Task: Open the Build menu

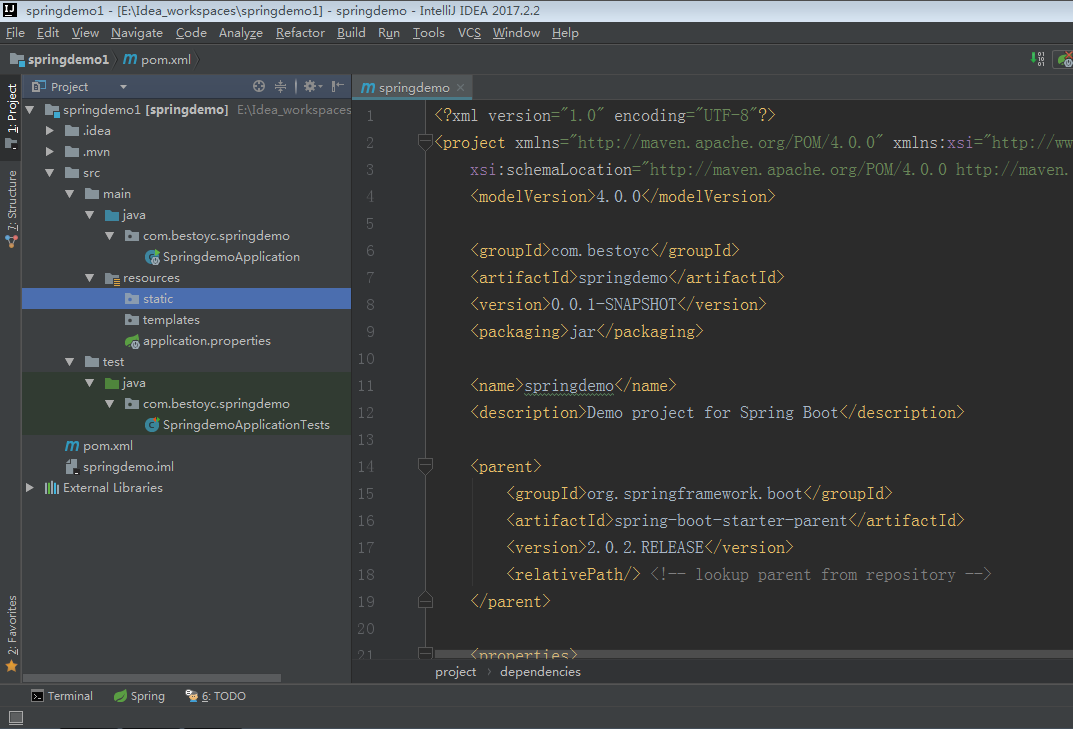Action: pyautogui.click(x=351, y=33)
